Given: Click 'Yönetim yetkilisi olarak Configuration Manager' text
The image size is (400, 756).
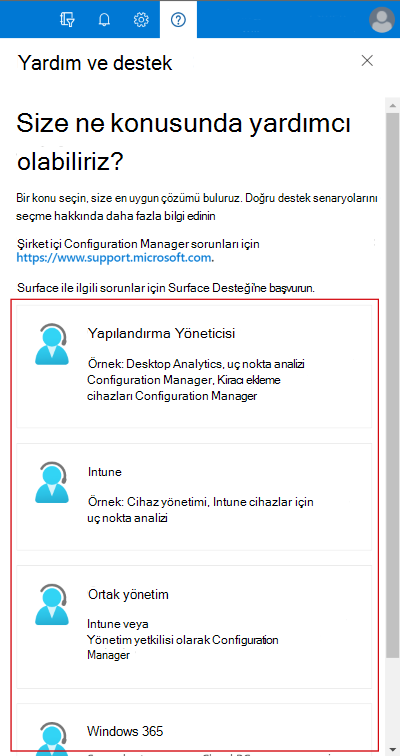Looking at the screenshot, I should (183, 648).
